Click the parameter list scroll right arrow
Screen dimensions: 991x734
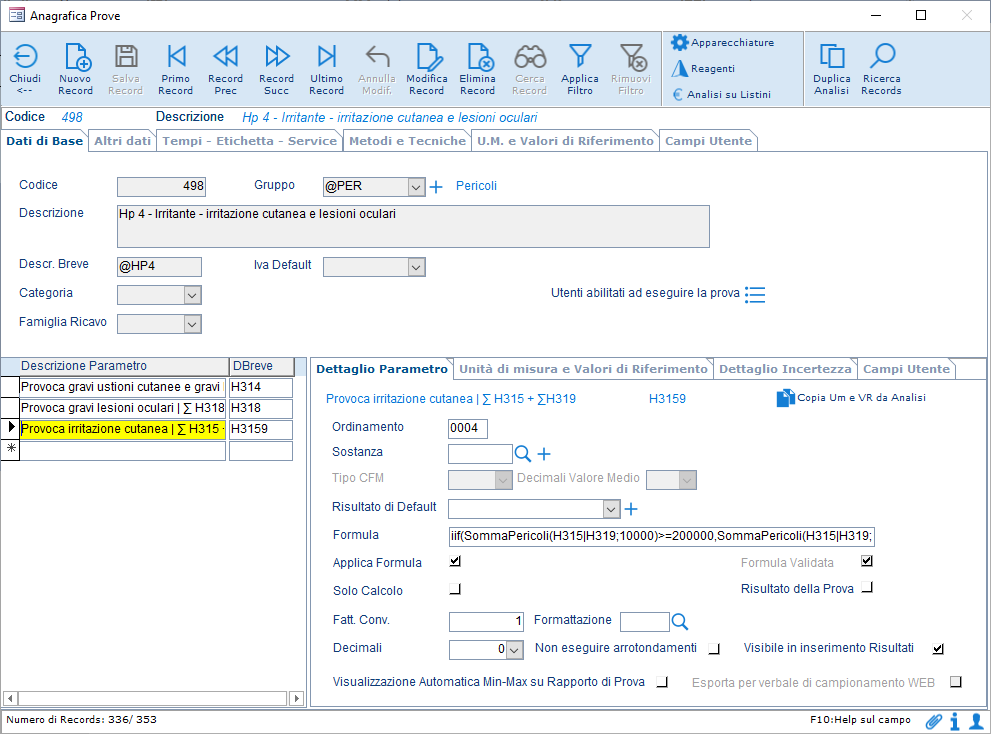click(x=296, y=699)
